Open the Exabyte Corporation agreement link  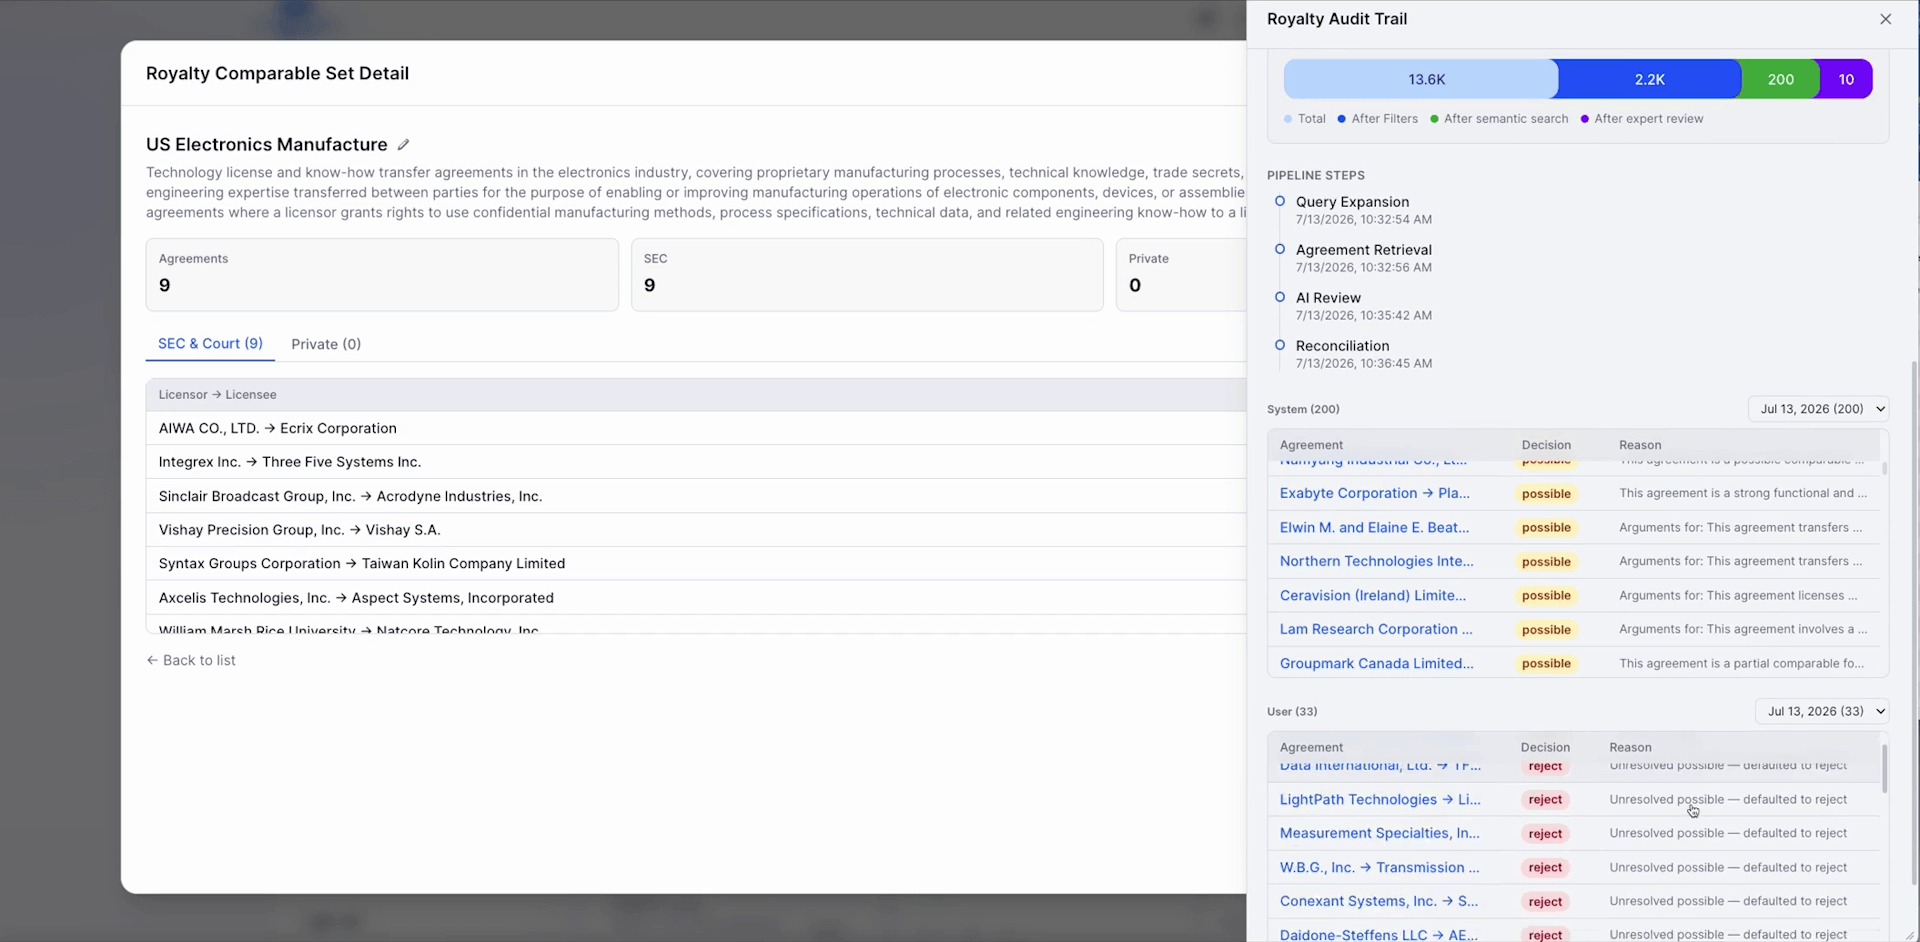(1374, 493)
